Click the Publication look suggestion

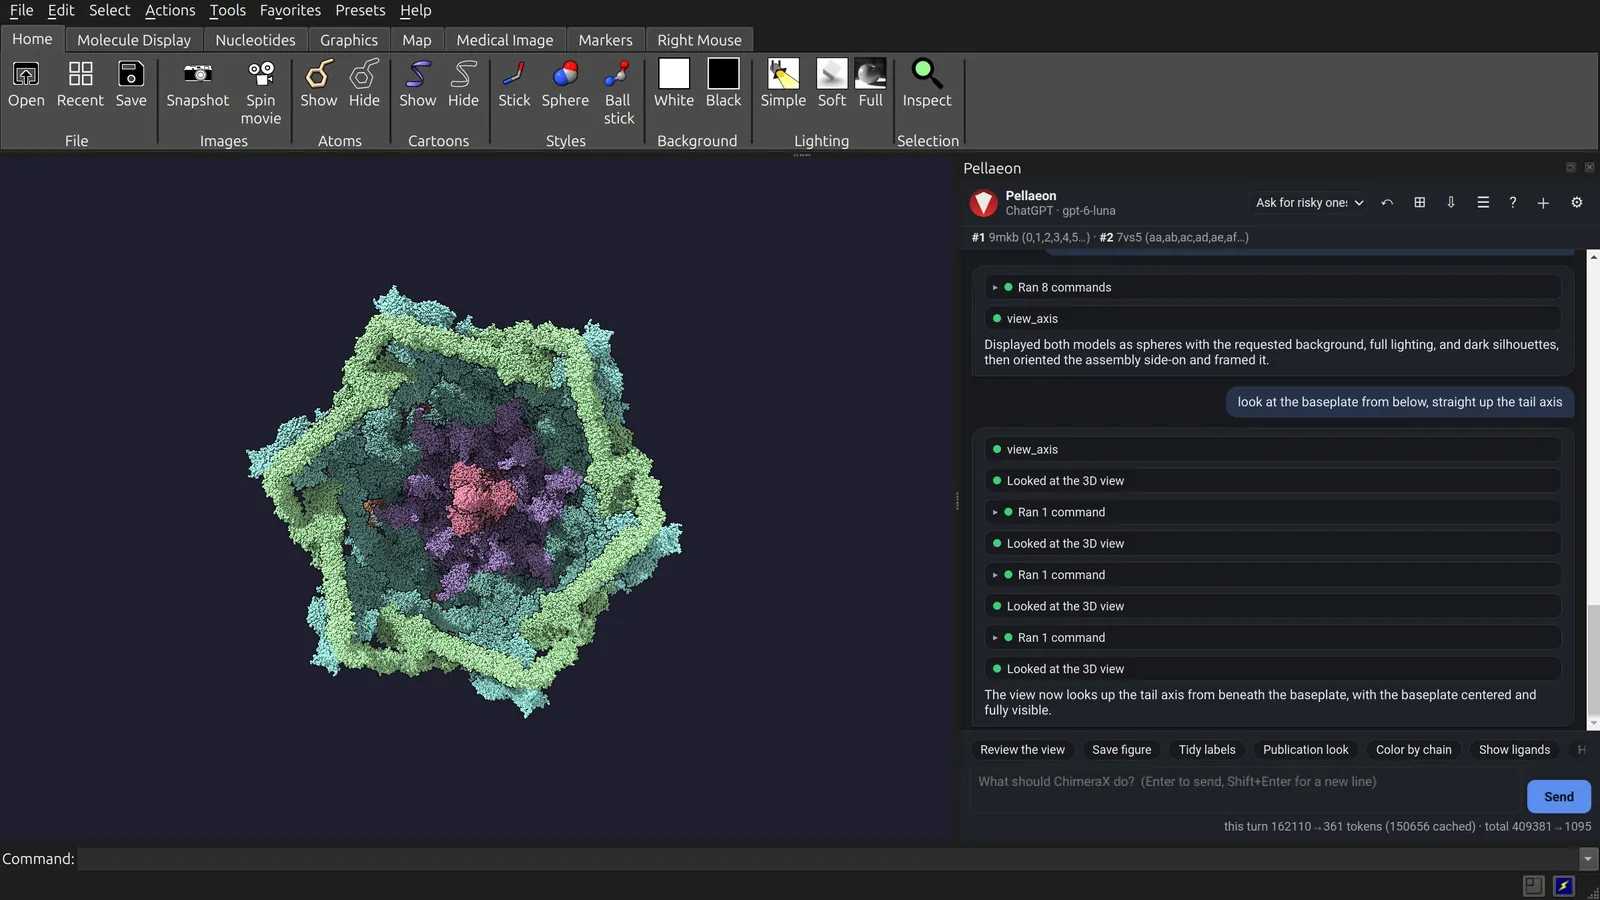pos(1305,750)
